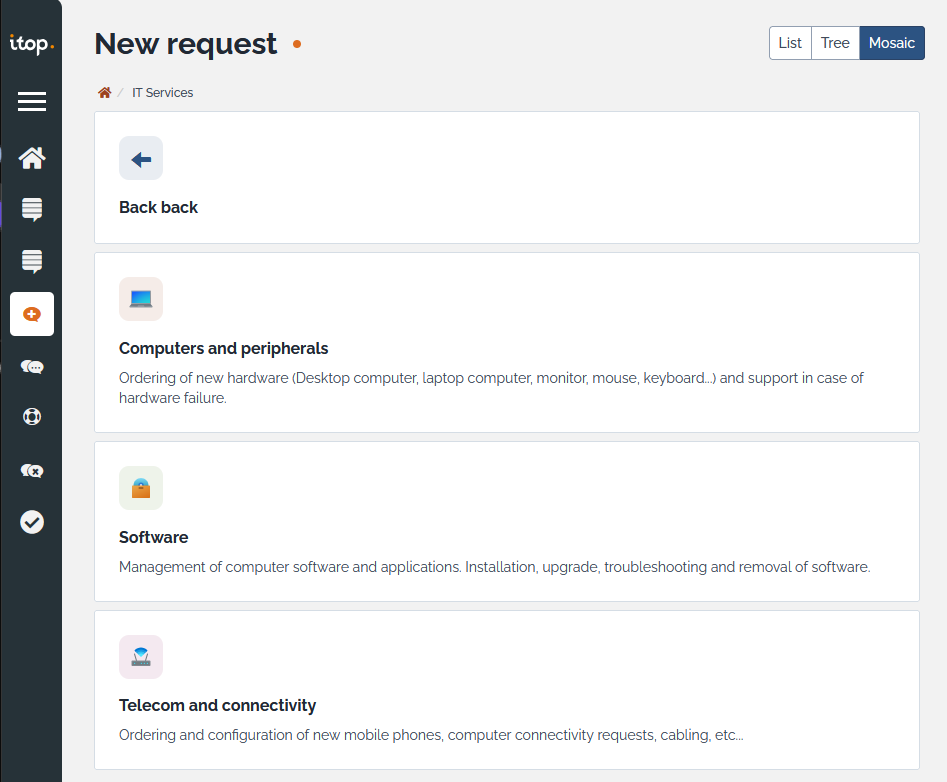Image resolution: width=947 pixels, height=782 pixels.
Task: Go to the home icon in the sidebar
Action: [x=32, y=158]
